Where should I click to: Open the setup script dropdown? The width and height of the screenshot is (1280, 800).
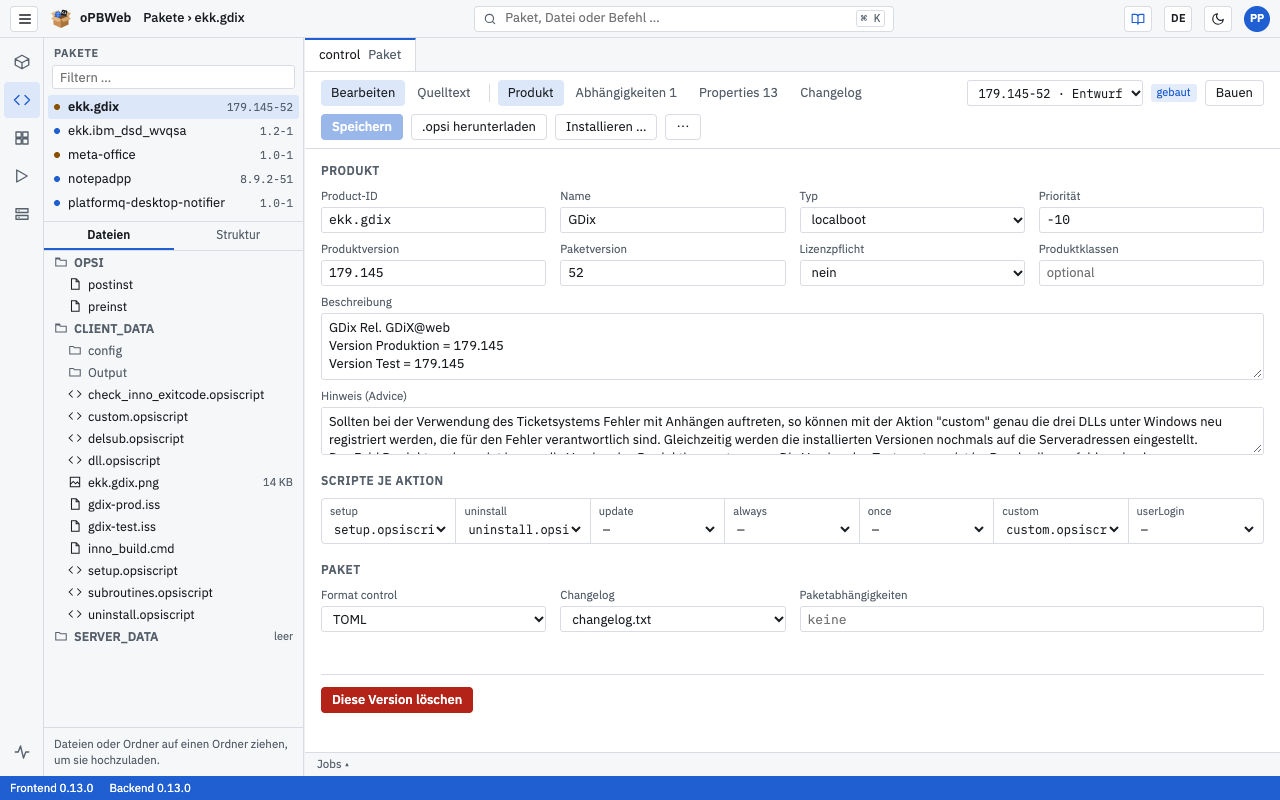(389, 530)
